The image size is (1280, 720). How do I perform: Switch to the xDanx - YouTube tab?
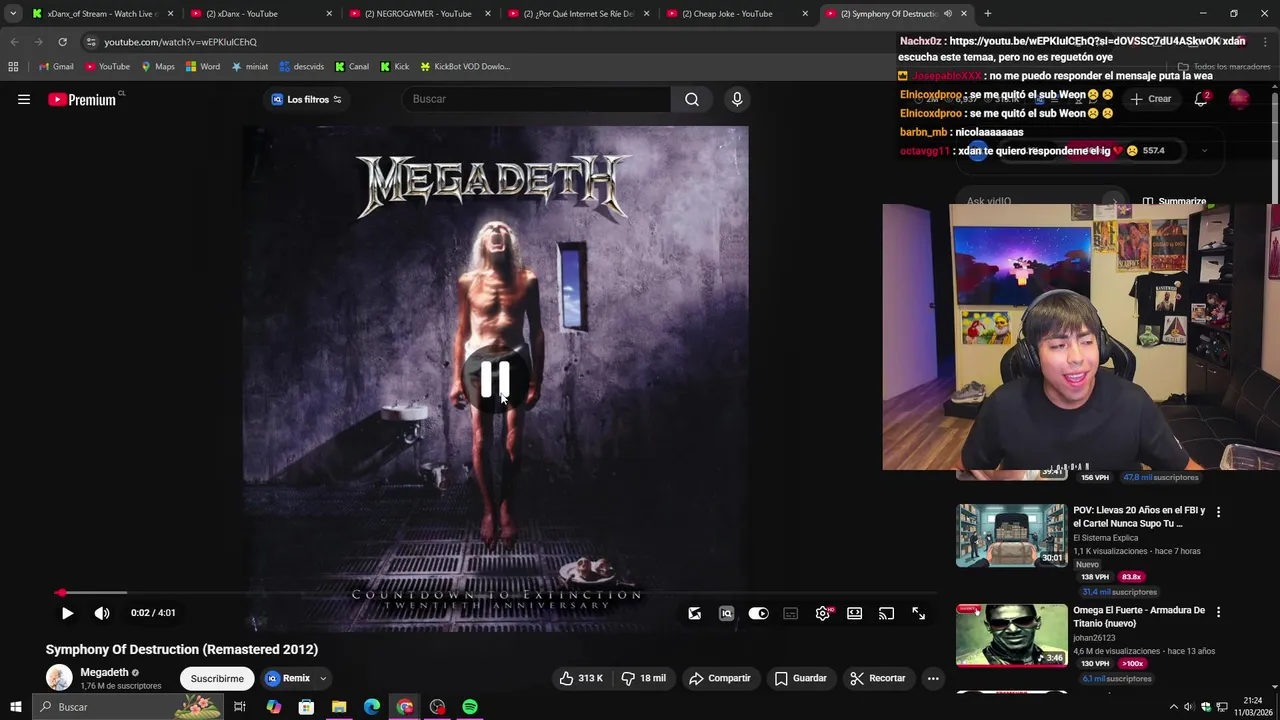tap(258, 14)
